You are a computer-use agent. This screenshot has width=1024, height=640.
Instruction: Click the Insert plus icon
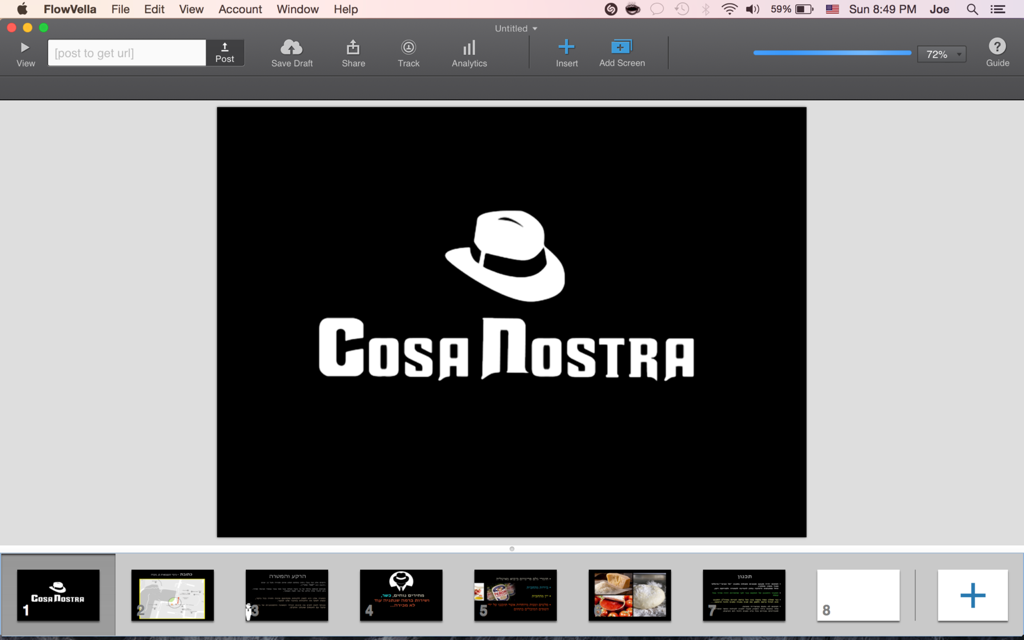[x=566, y=47]
